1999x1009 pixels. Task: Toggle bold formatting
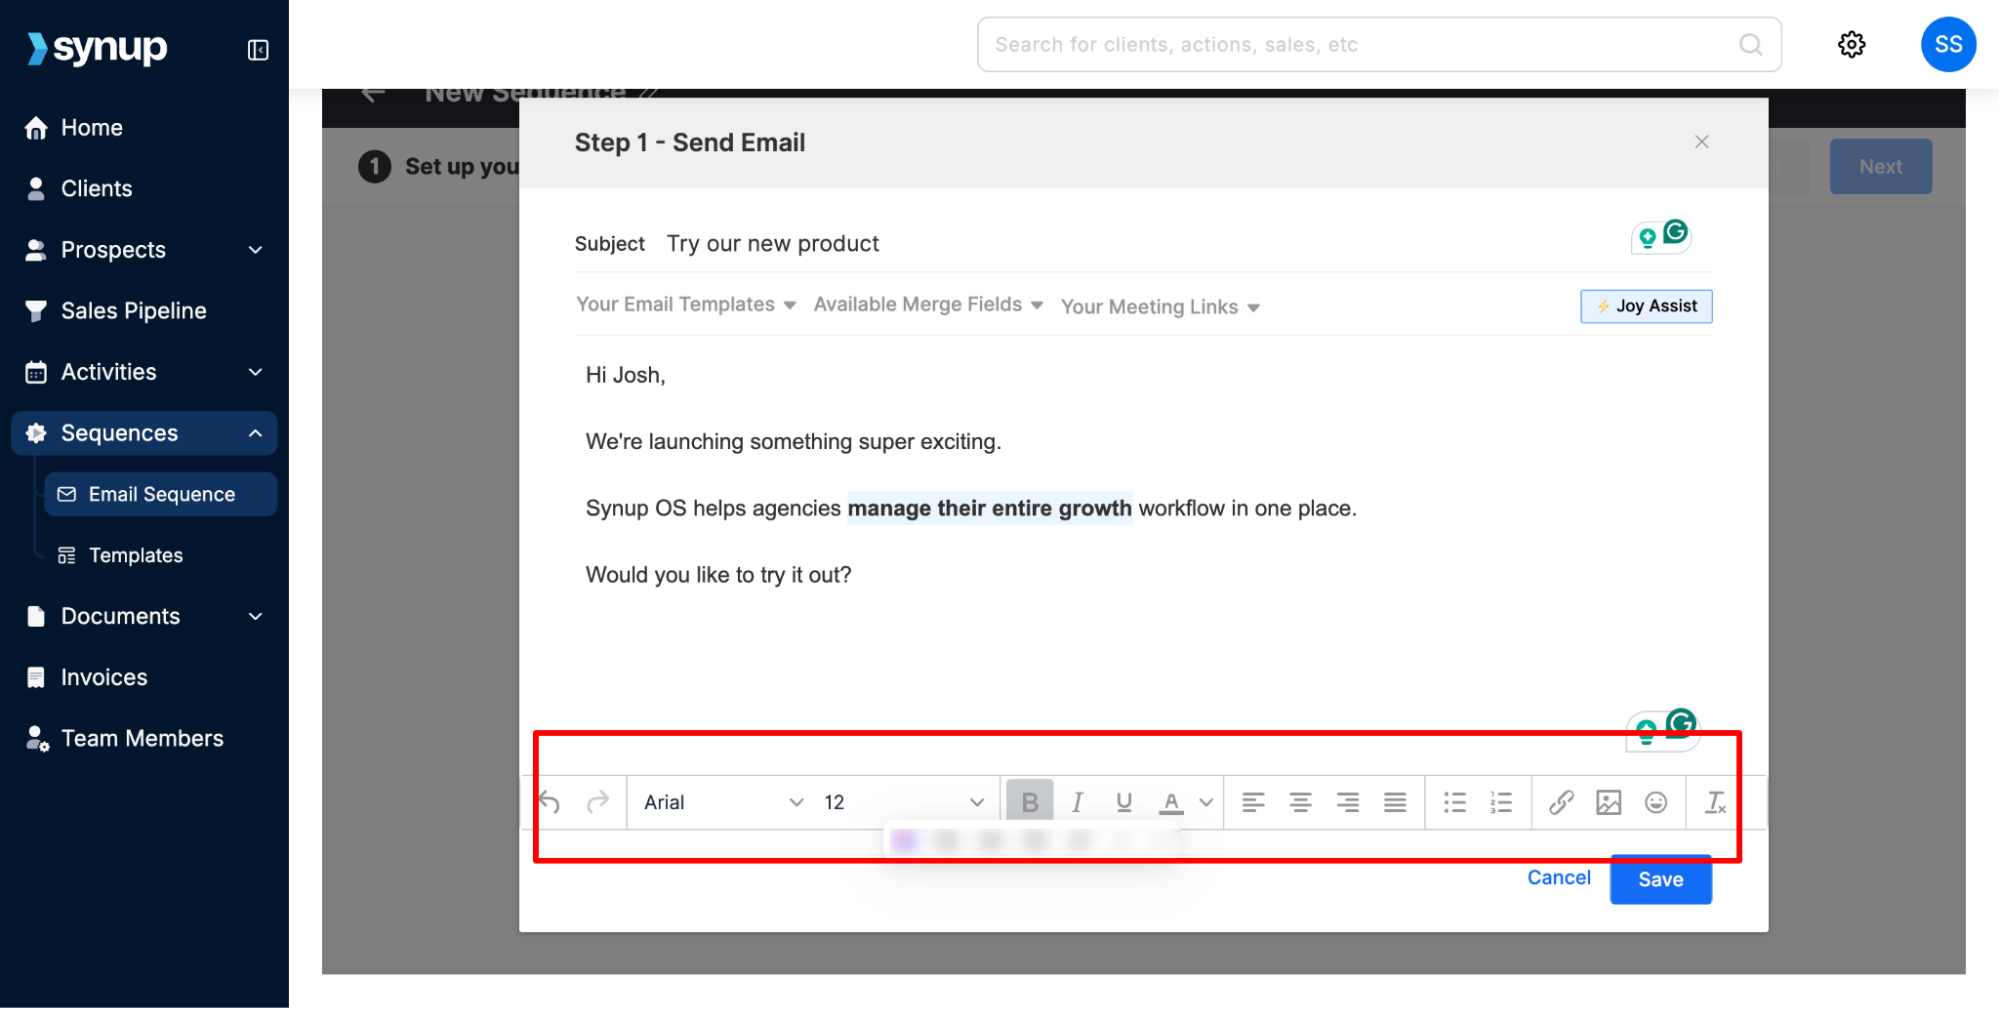point(1030,802)
